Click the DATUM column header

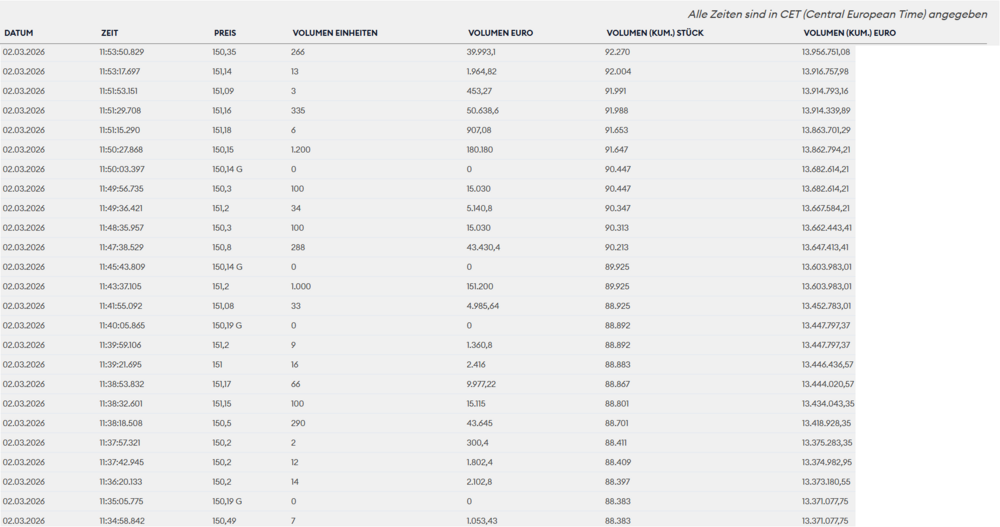pos(18,33)
